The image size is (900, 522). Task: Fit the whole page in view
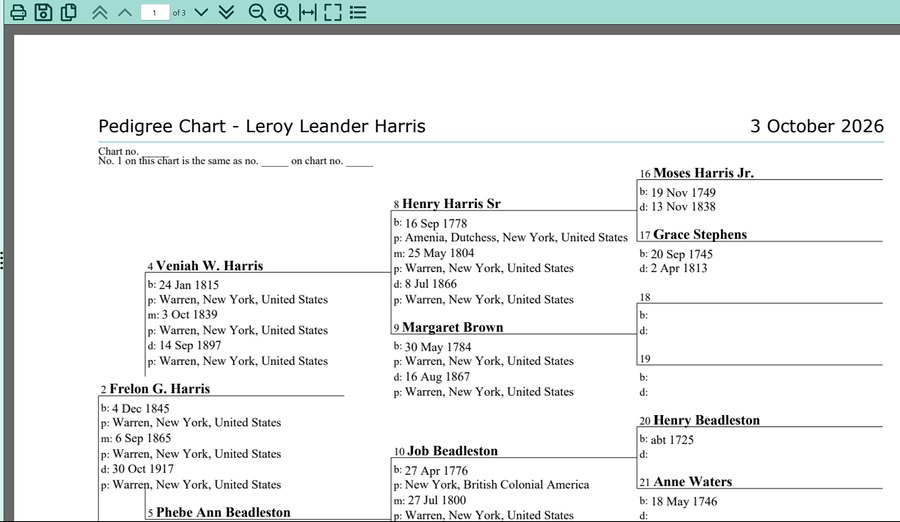pos(333,12)
